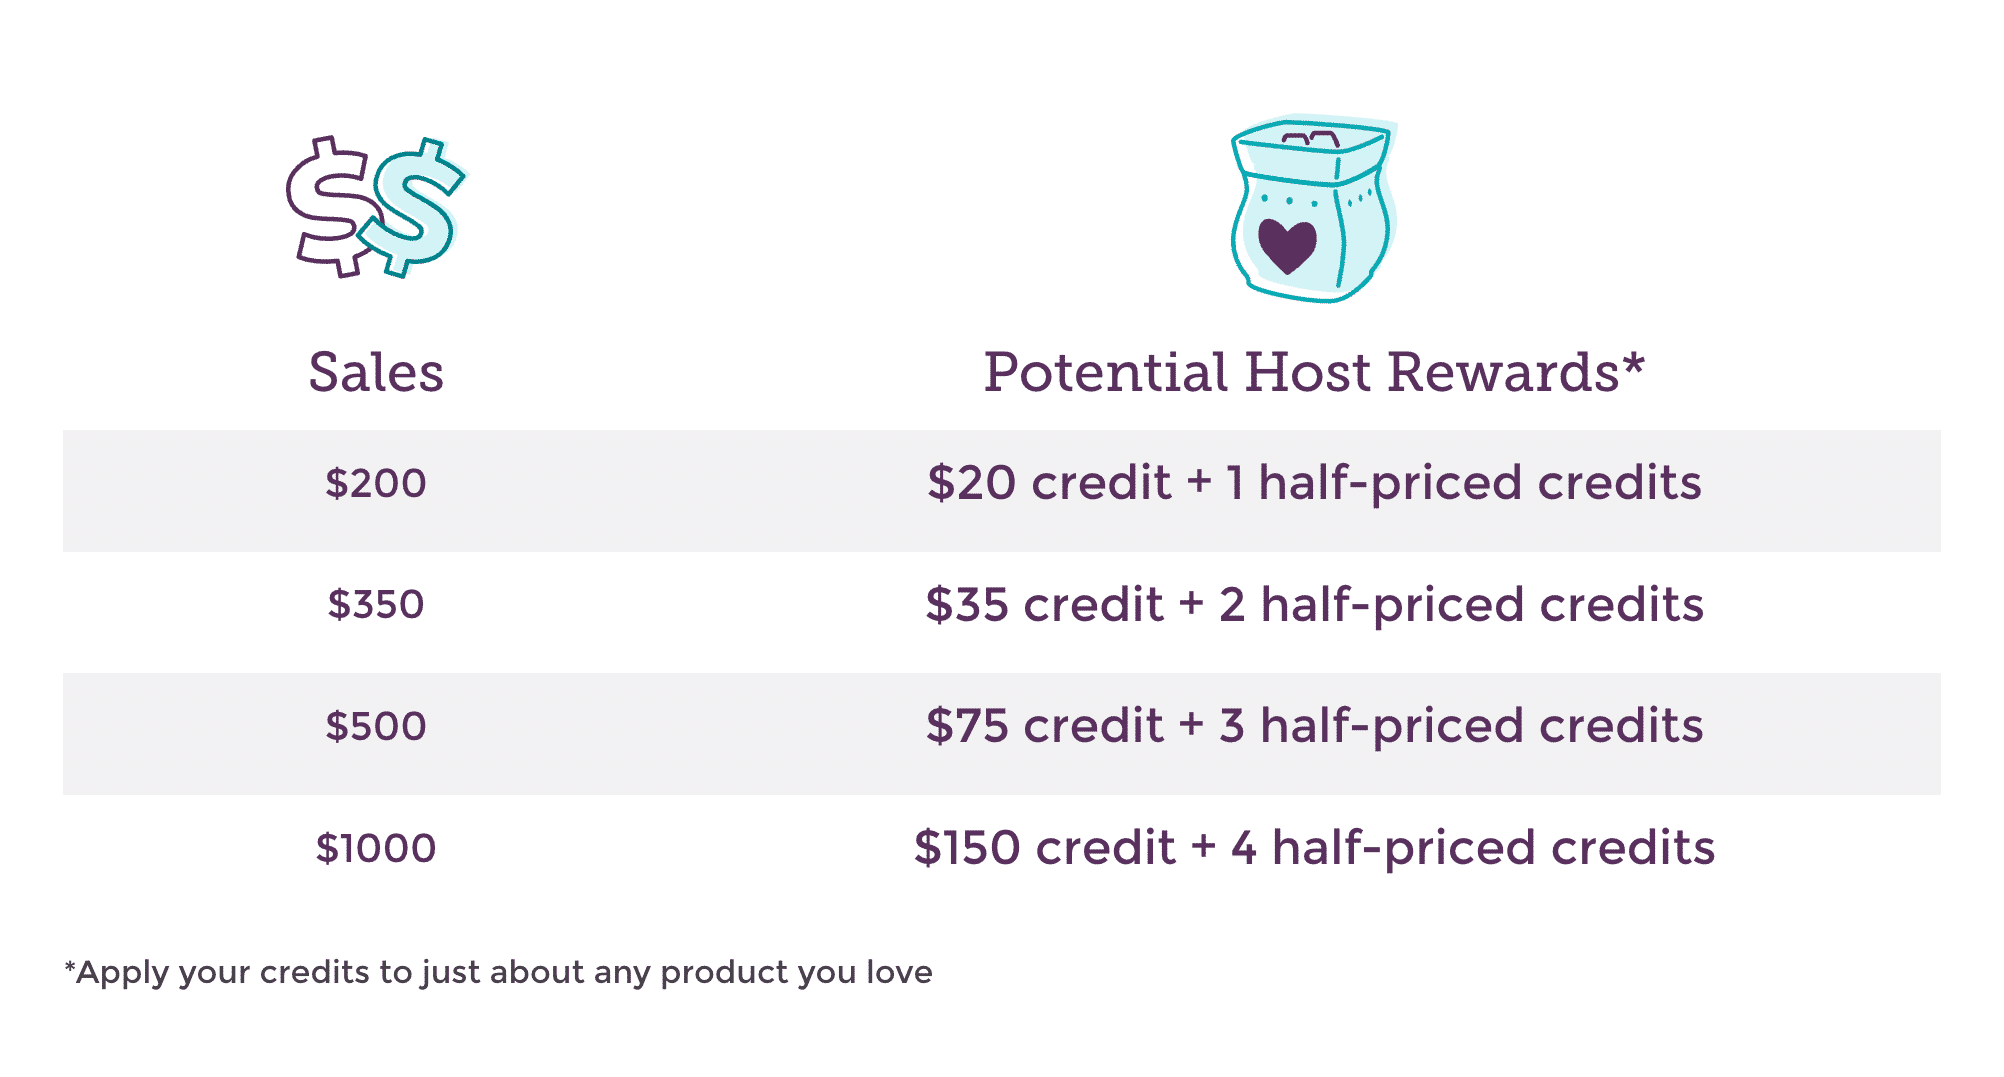This screenshot has height=1077, width=2004.
Task: Click the double dollar sign icon
Action: [376, 207]
